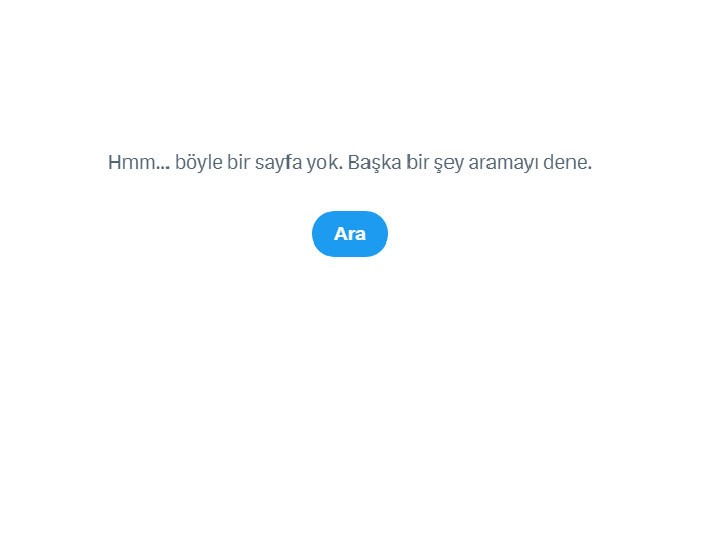This screenshot has height=545, width=711.
Task: Click the sentence "Hmm... böyle bir sayfa yok."
Action: pos(225,163)
